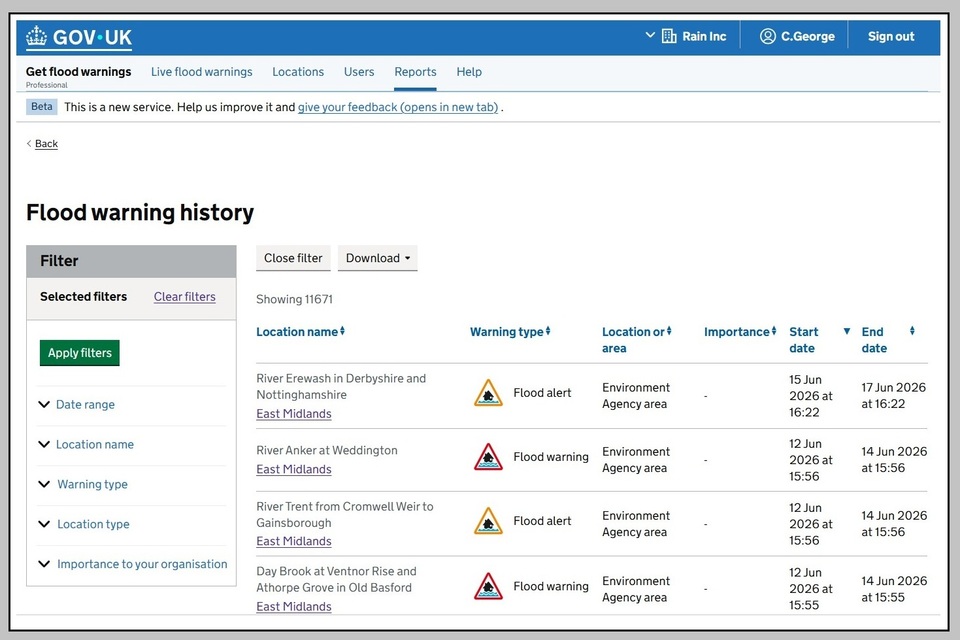960x640 pixels.
Task: Go back using the Back link
Action: pos(47,143)
